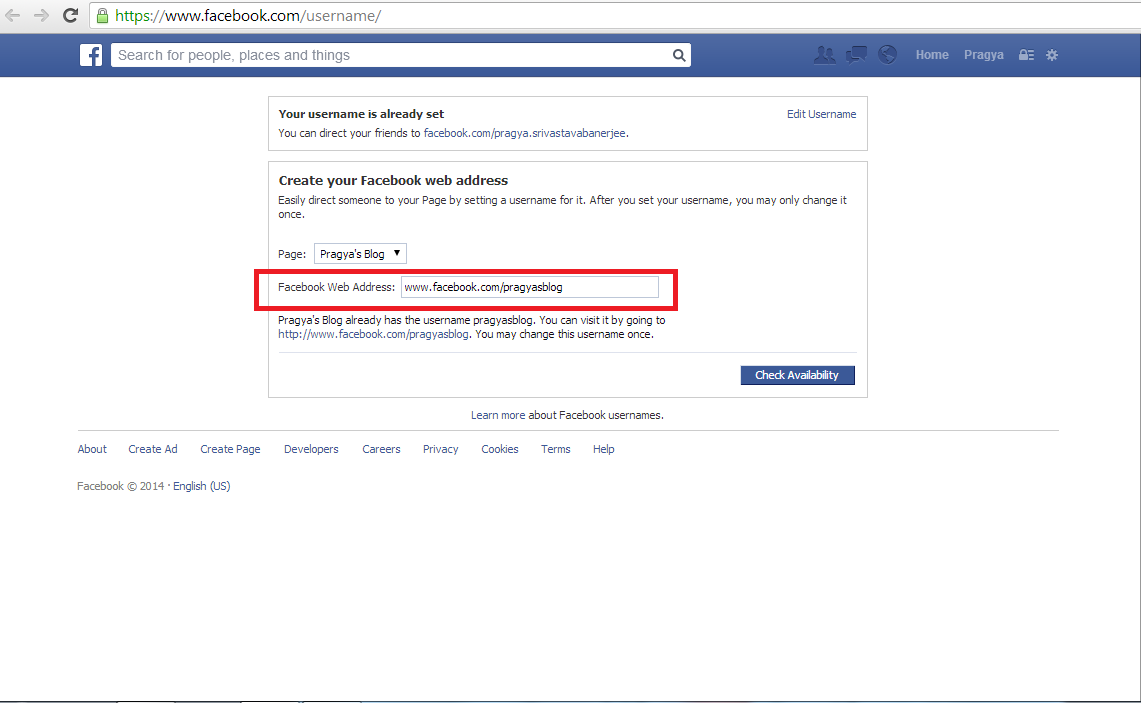The height and width of the screenshot is (703, 1141).
Task: Open the account settings gear icon
Action: tap(1052, 55)
